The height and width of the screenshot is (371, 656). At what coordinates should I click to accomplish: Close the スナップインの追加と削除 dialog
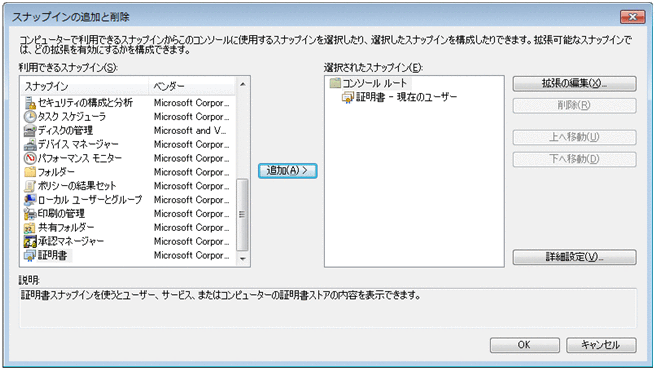click(633, 17)
